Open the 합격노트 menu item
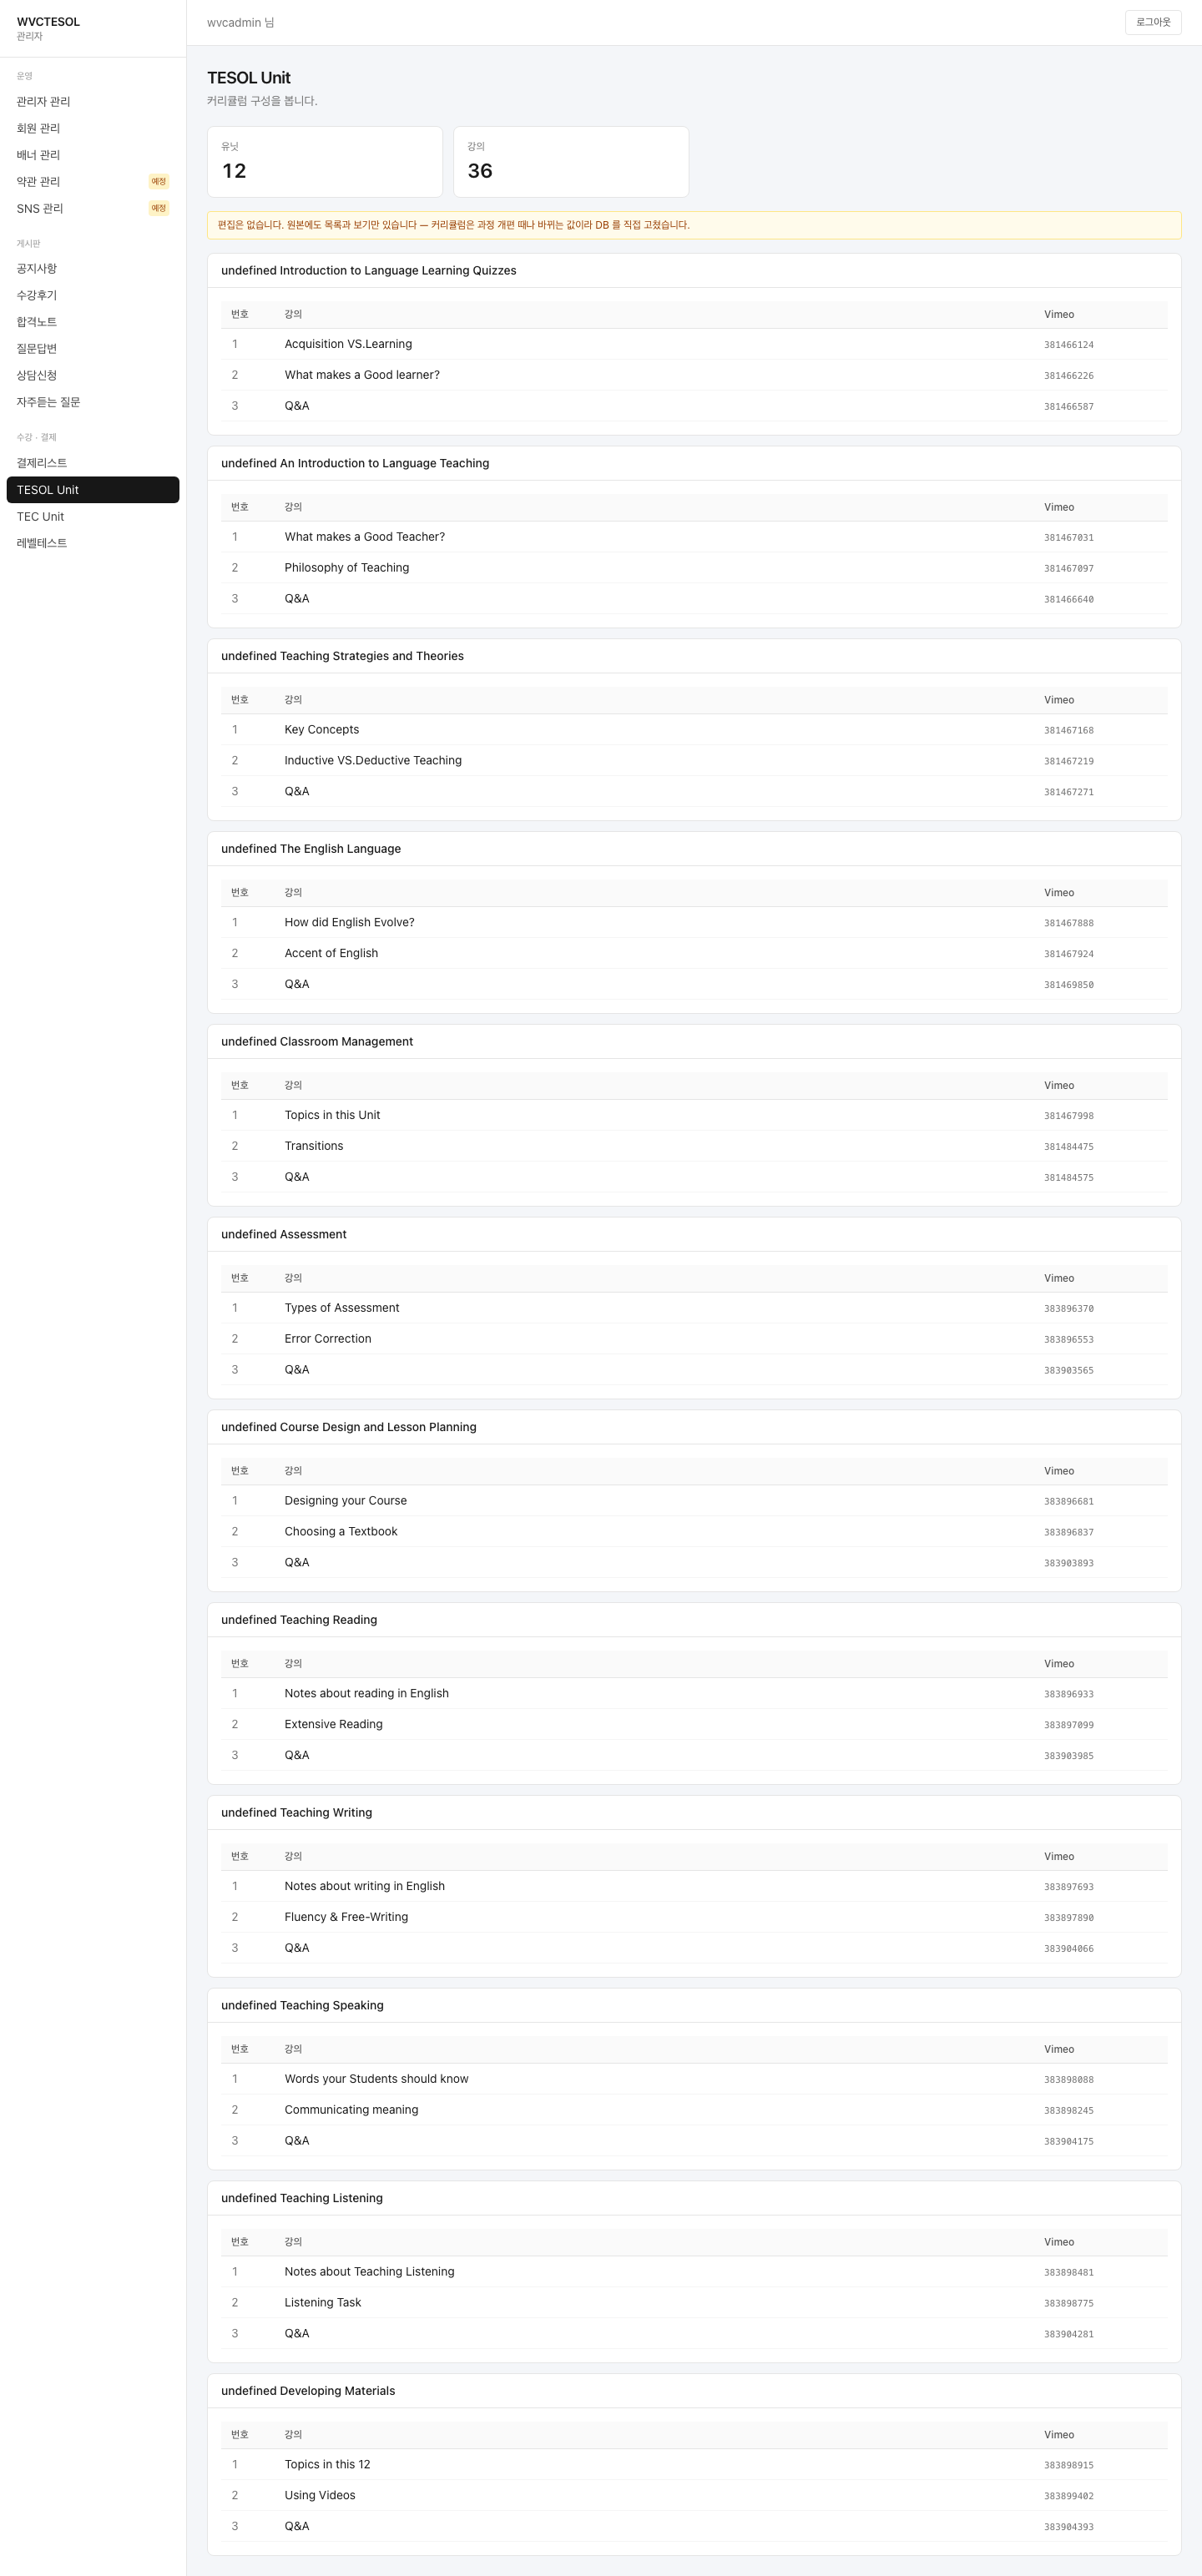 click(x=93, y=322)
